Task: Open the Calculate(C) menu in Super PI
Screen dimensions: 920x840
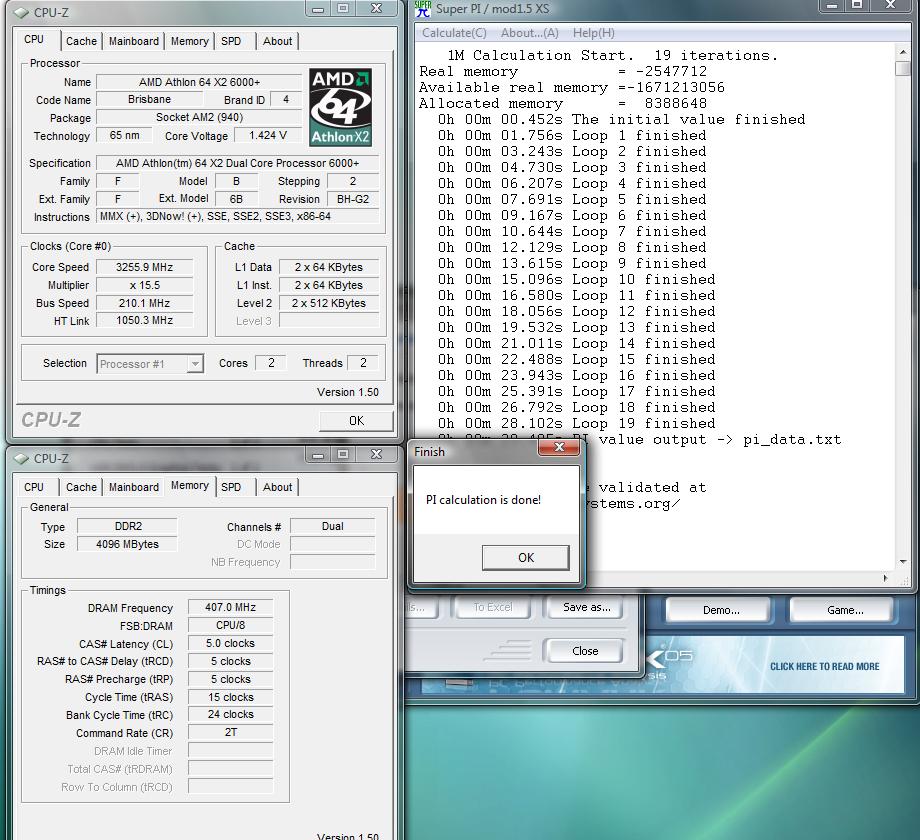Action: pos(454,33)
